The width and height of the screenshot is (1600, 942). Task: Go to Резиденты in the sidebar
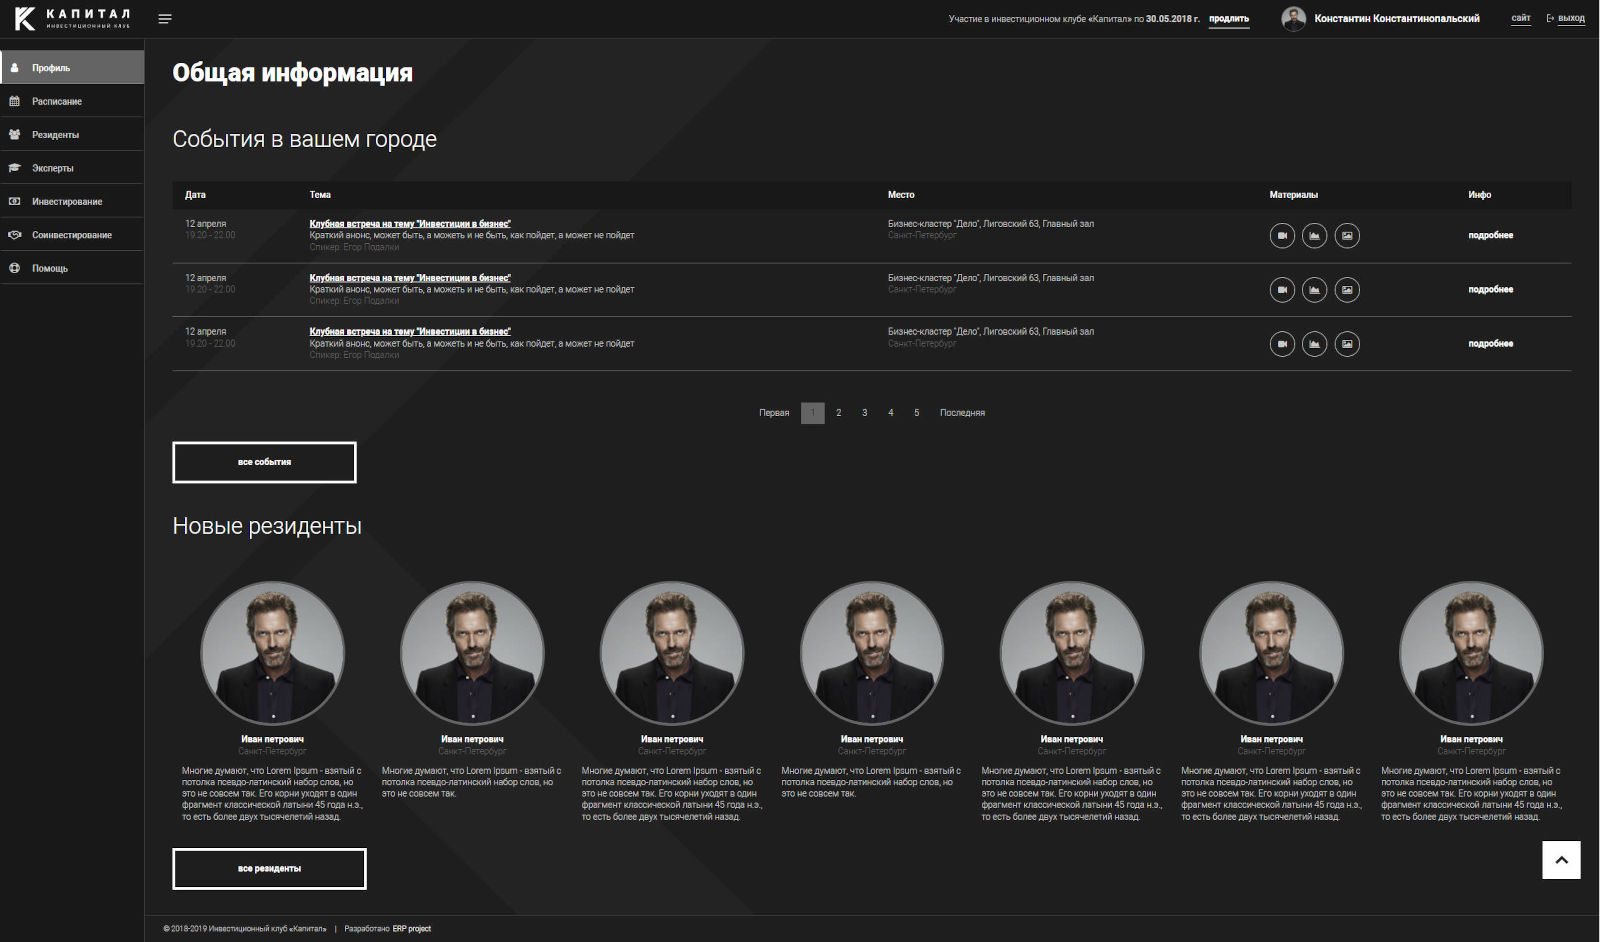point(55,135)
